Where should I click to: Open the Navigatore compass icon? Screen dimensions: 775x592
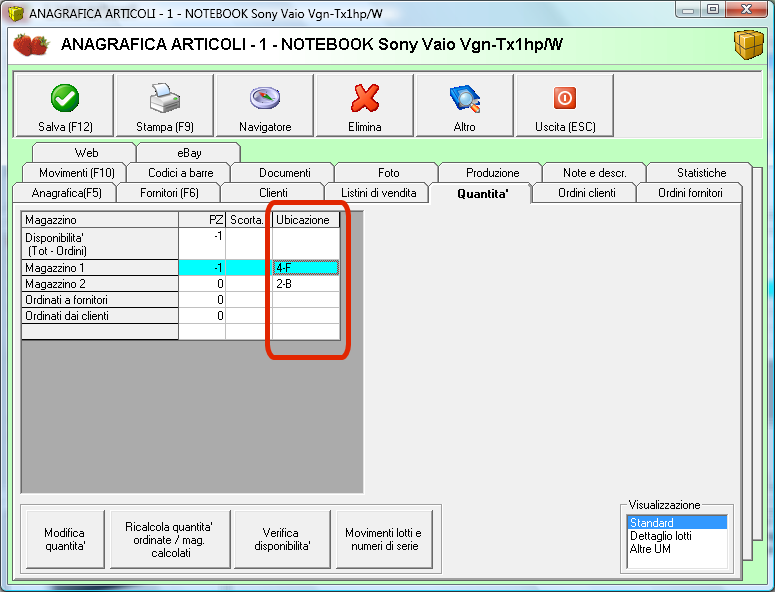(x=265, y=97)
